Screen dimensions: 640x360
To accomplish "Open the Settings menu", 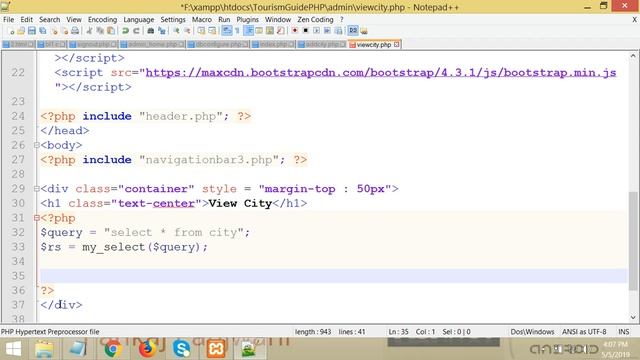I will click(x=173, y=20).
